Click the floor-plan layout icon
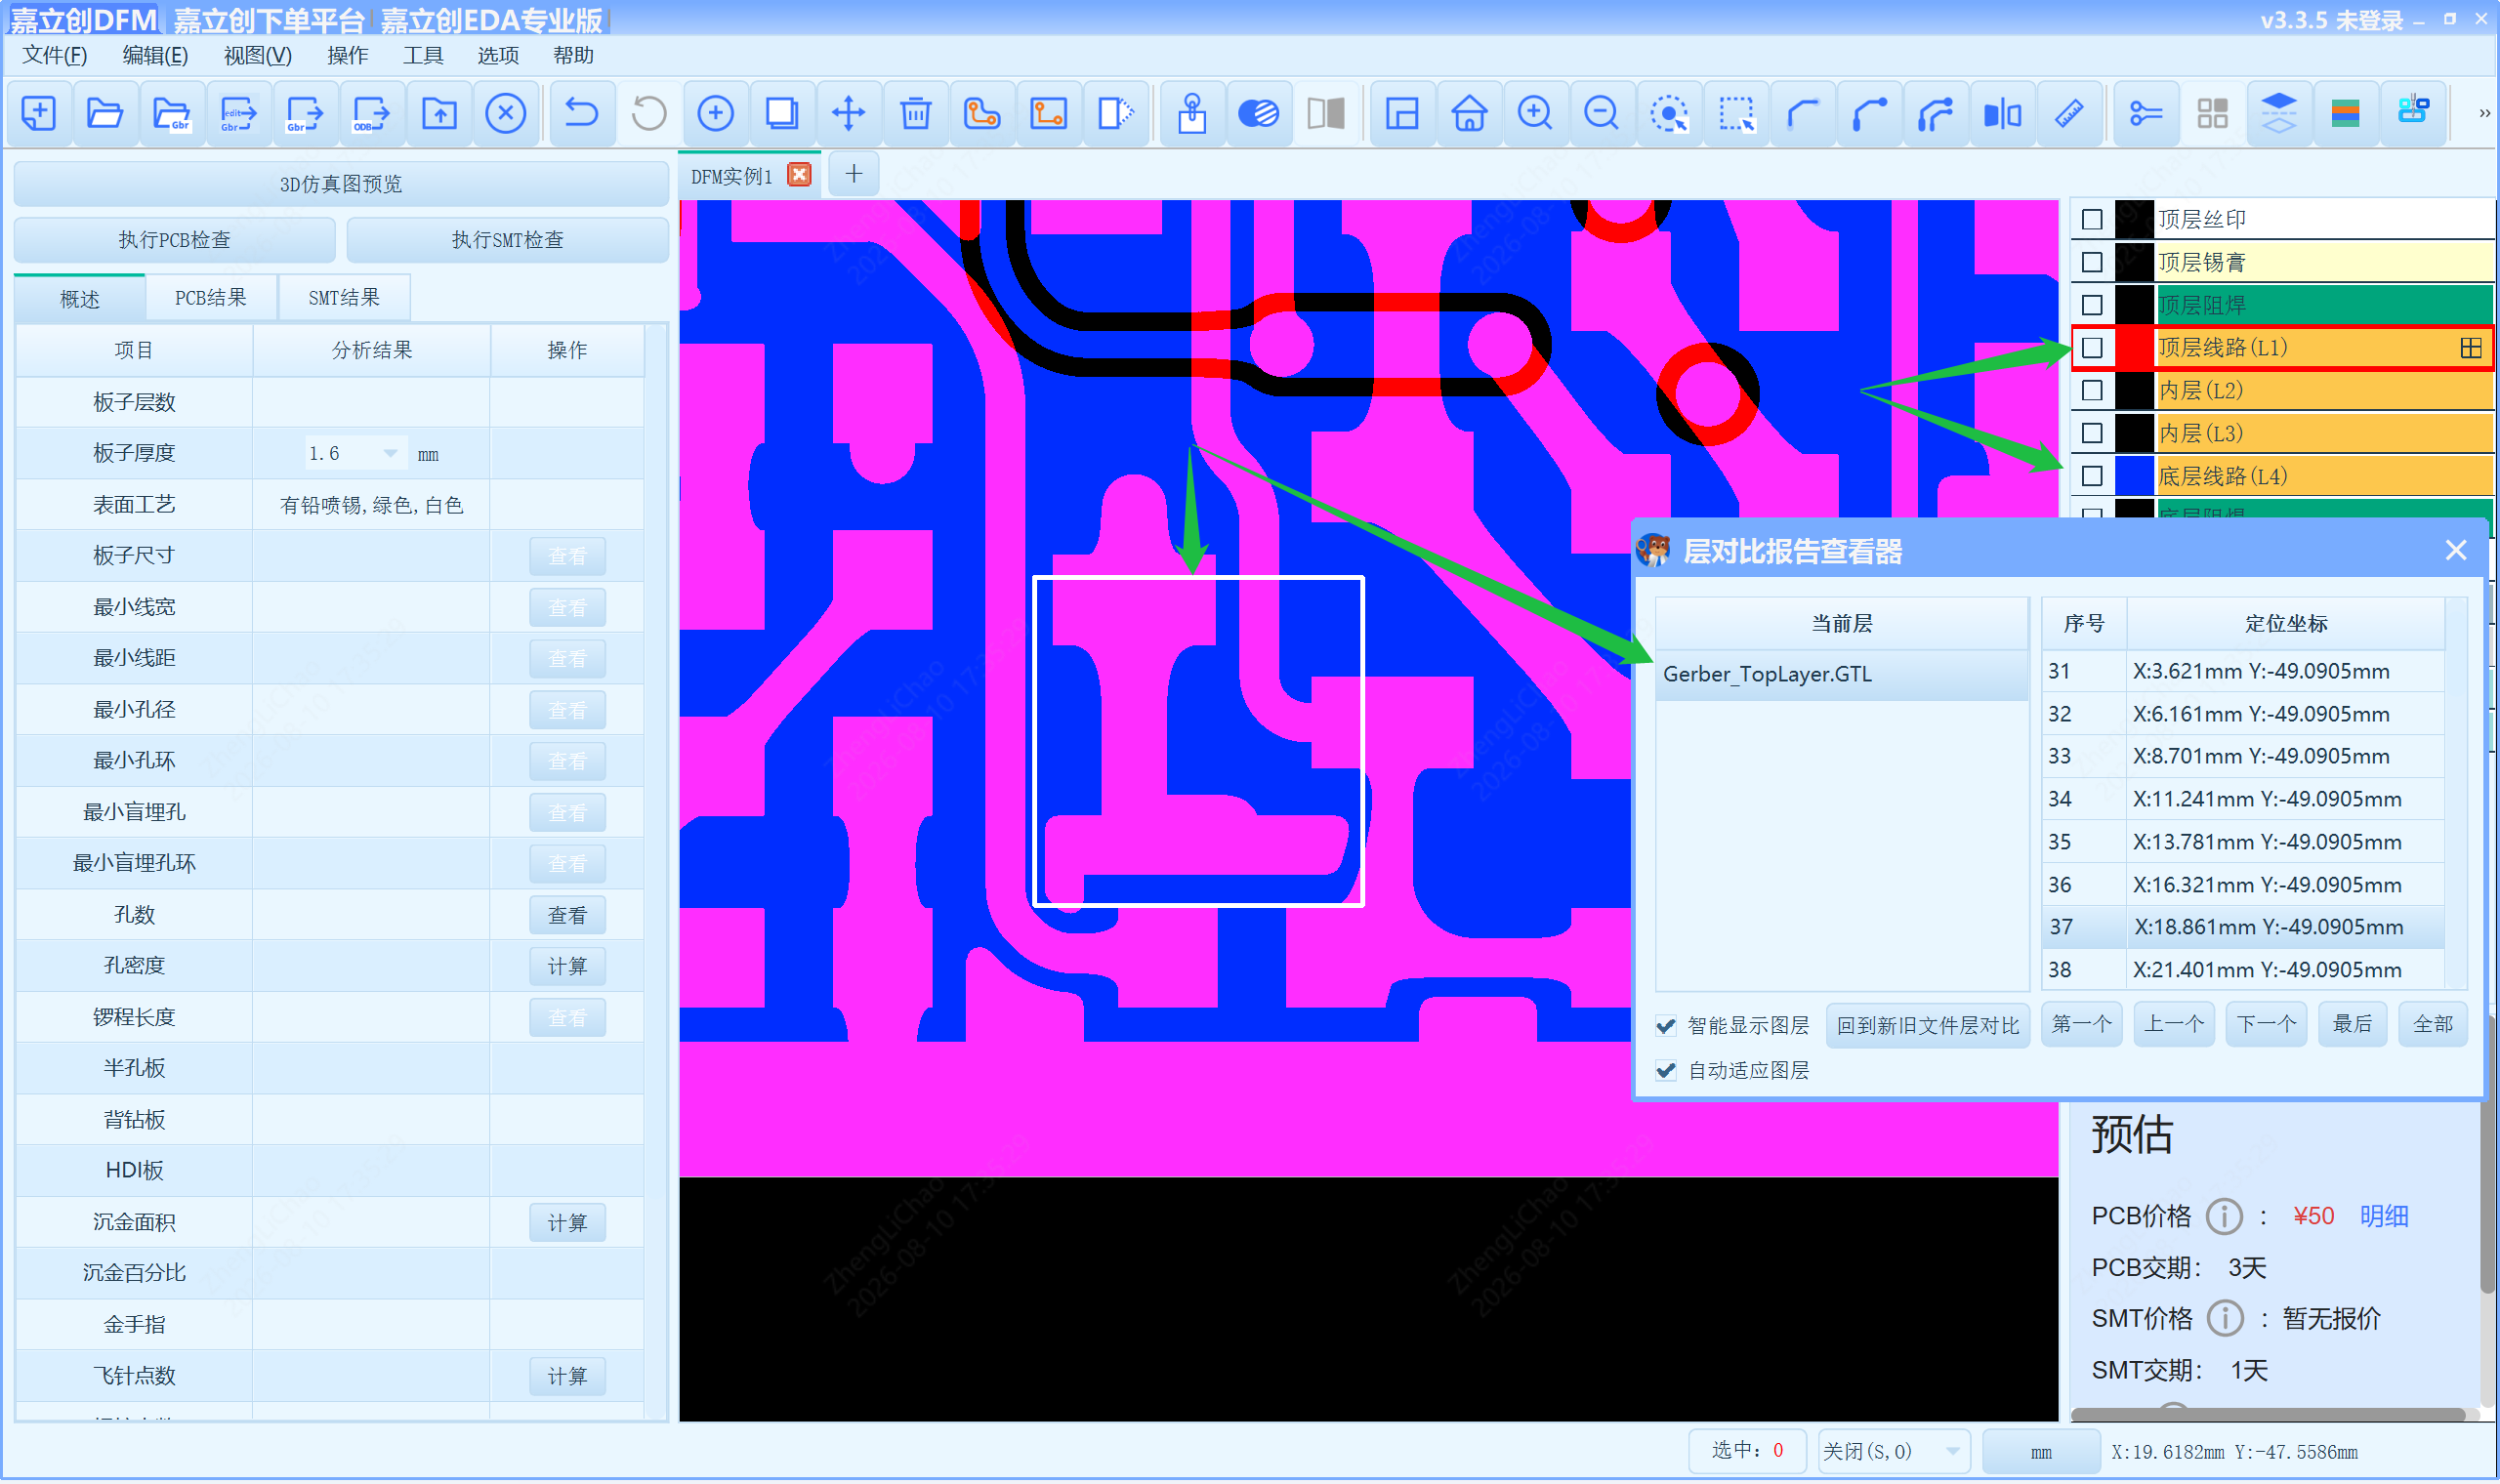This screenshot has width=2500, height=1484. pos(1402,113)
